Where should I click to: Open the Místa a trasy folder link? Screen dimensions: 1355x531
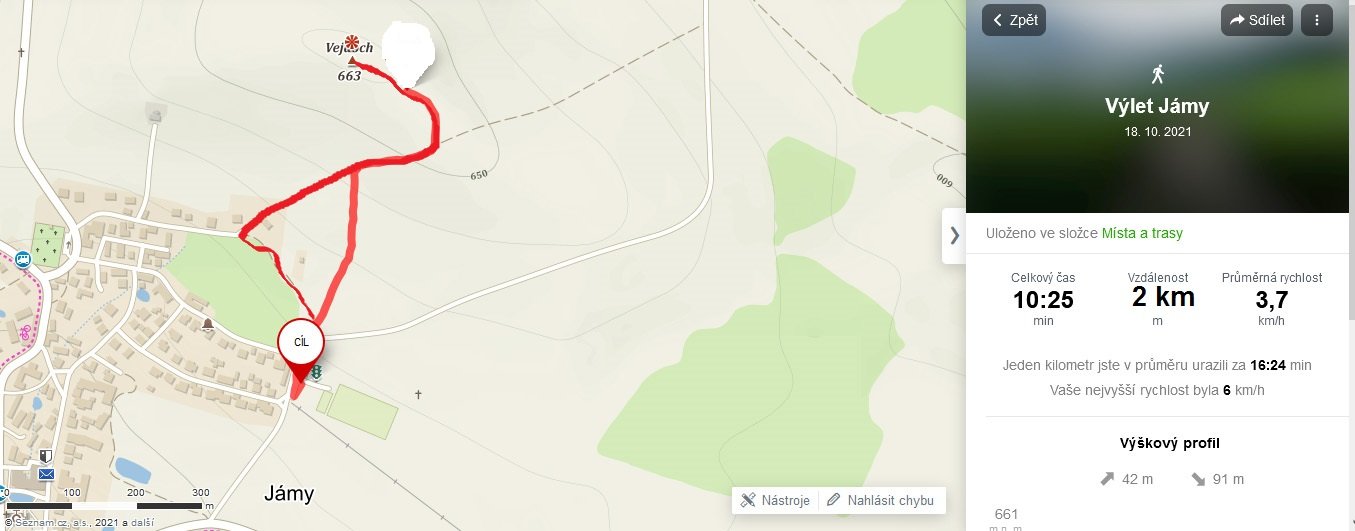1142,233
